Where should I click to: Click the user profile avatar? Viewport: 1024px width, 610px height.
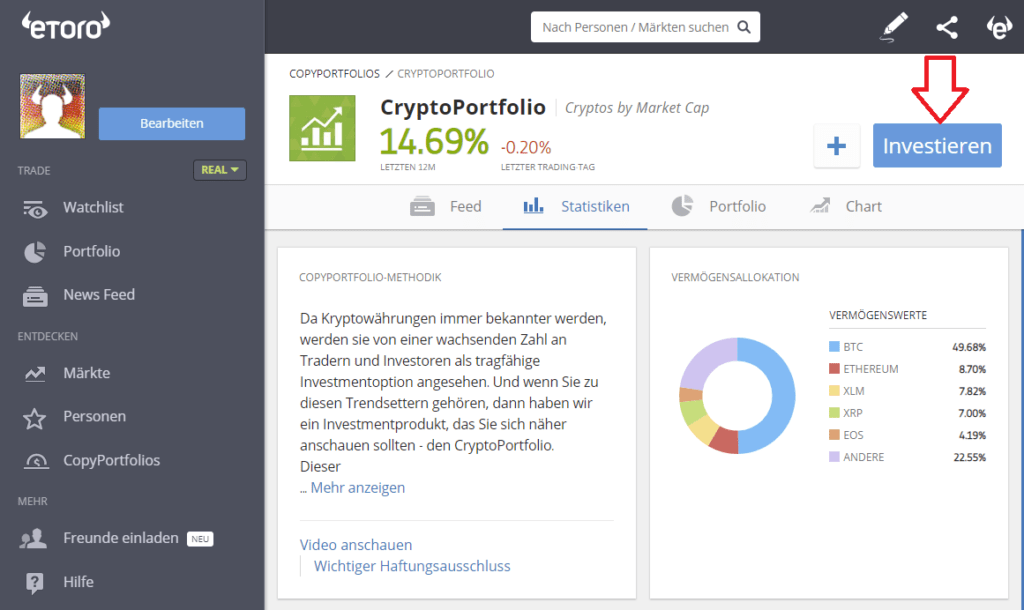coord(52,106)
